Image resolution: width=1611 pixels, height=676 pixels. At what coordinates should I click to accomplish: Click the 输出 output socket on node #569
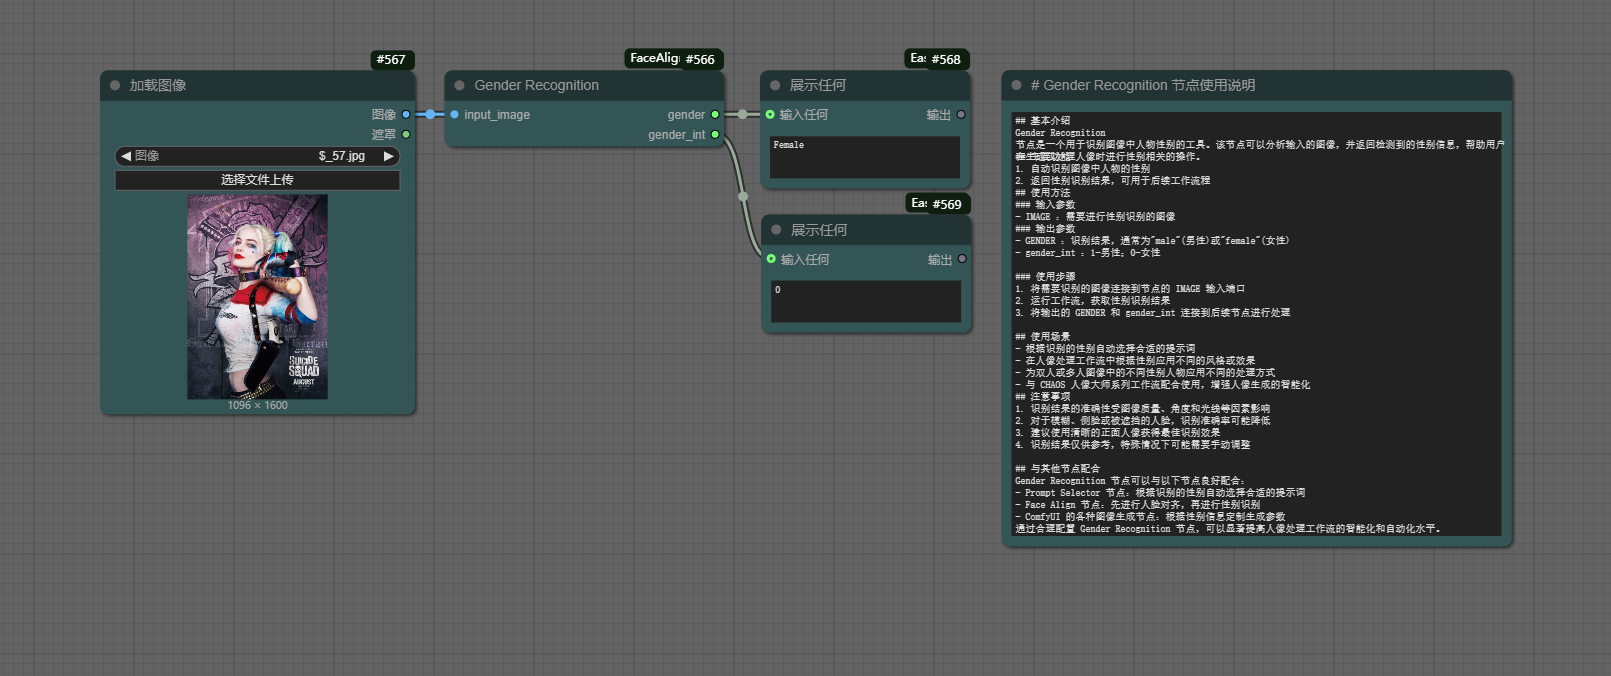[x=962, y=259]
